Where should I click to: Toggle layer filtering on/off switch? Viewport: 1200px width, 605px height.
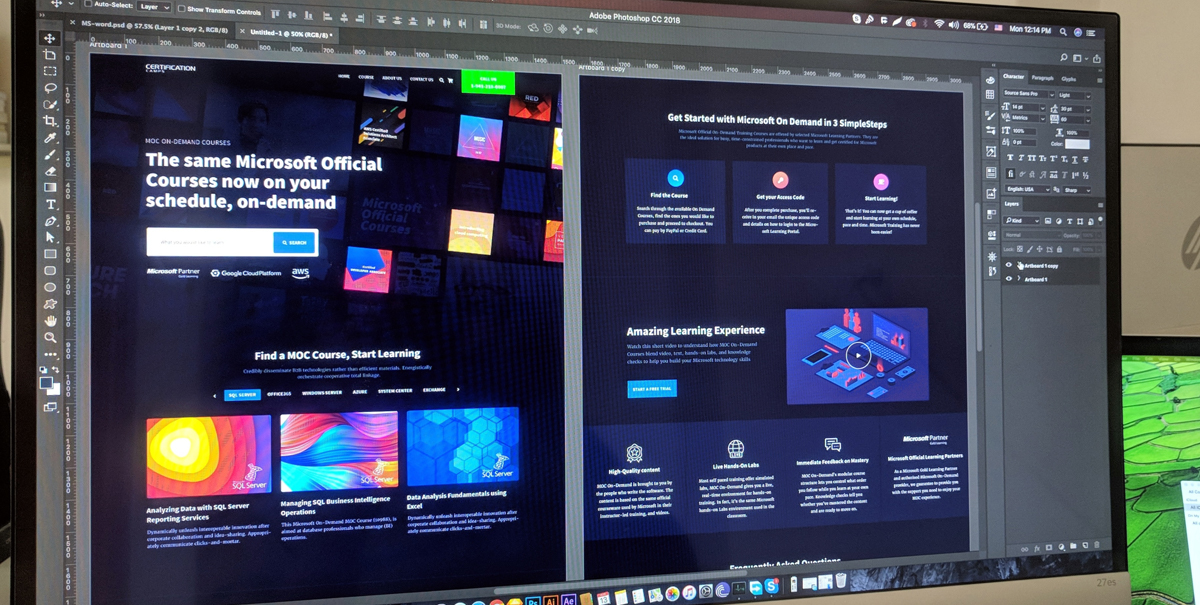pos(1101,219)
